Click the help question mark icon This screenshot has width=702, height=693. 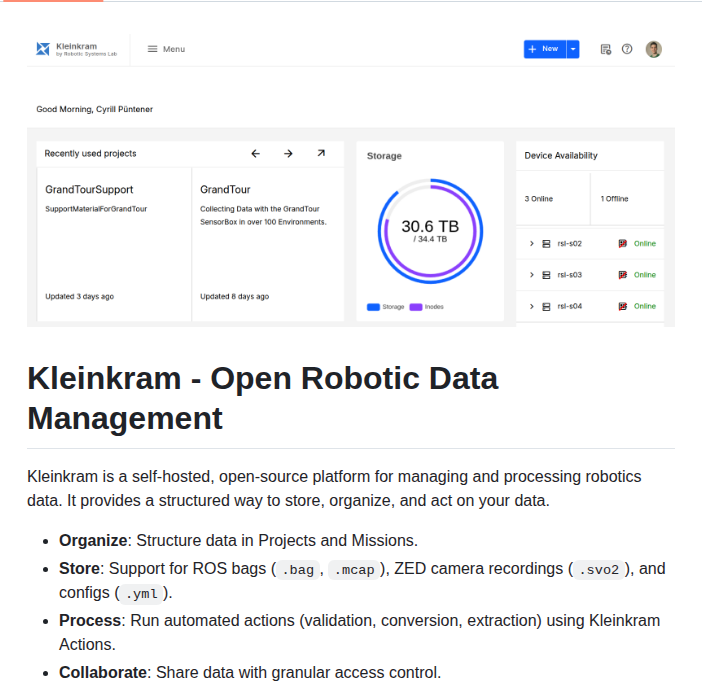tap(627, 49)
